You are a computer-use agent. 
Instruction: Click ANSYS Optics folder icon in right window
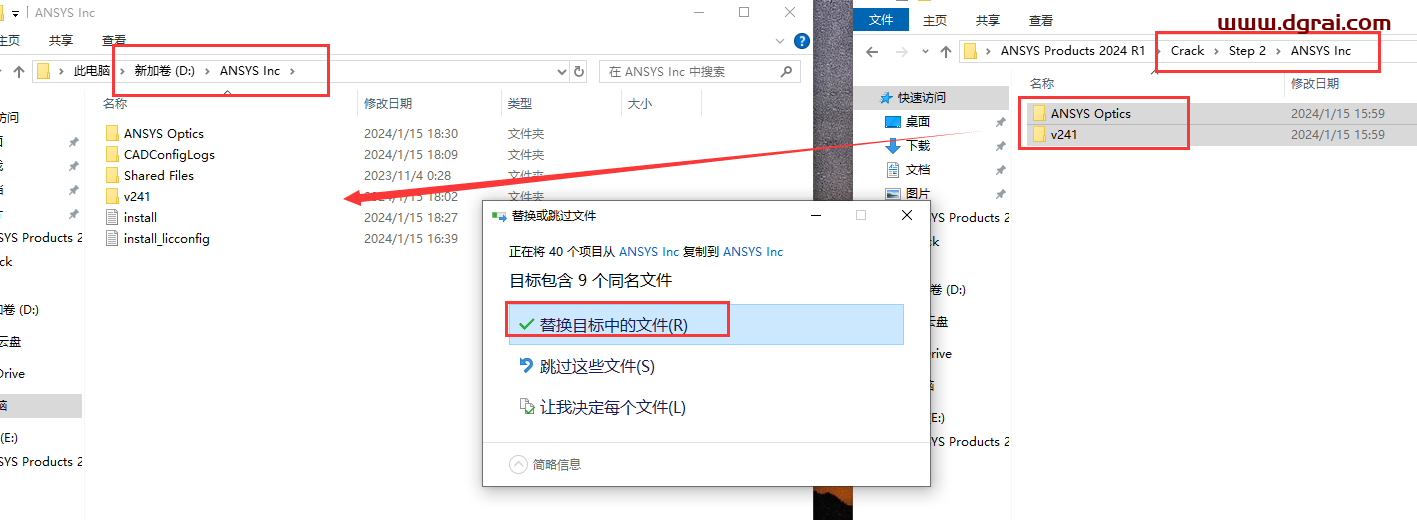[1039, 113]
